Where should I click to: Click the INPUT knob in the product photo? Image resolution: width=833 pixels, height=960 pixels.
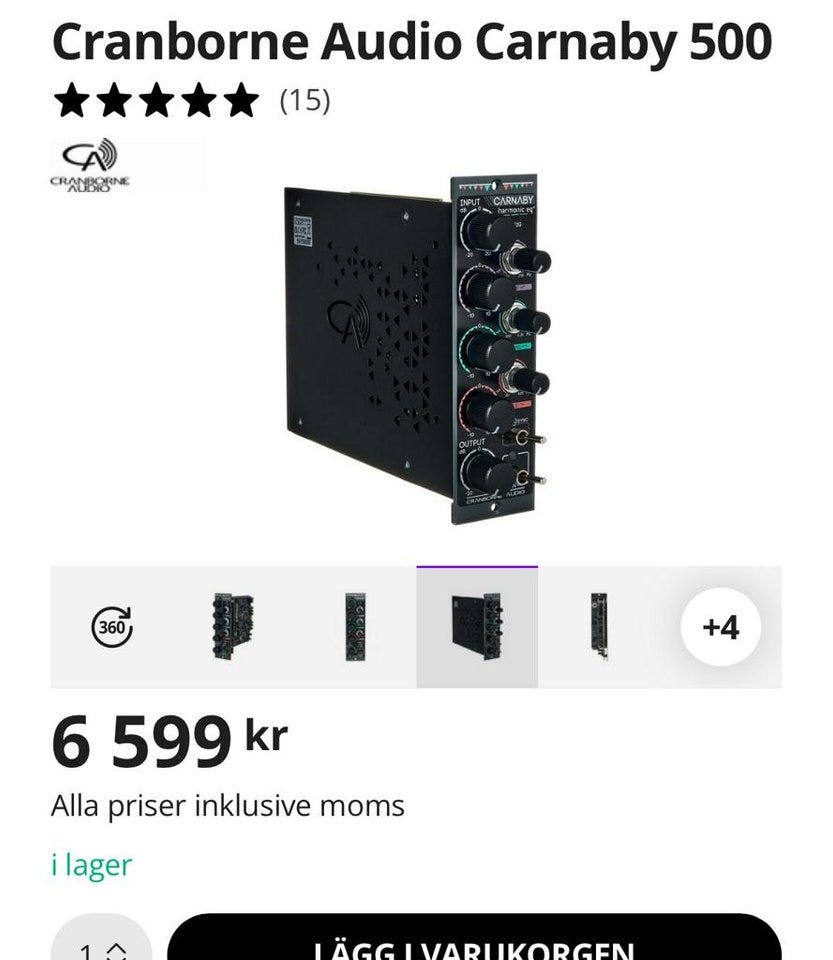pos(484,232)
